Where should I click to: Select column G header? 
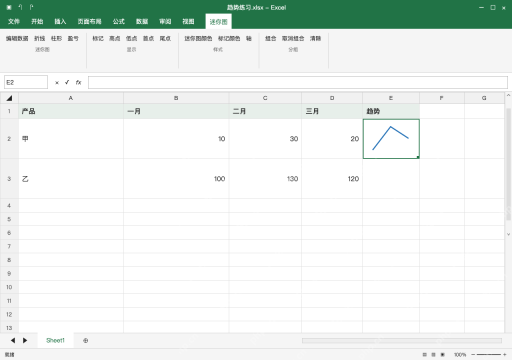click(x=484, y=98)
